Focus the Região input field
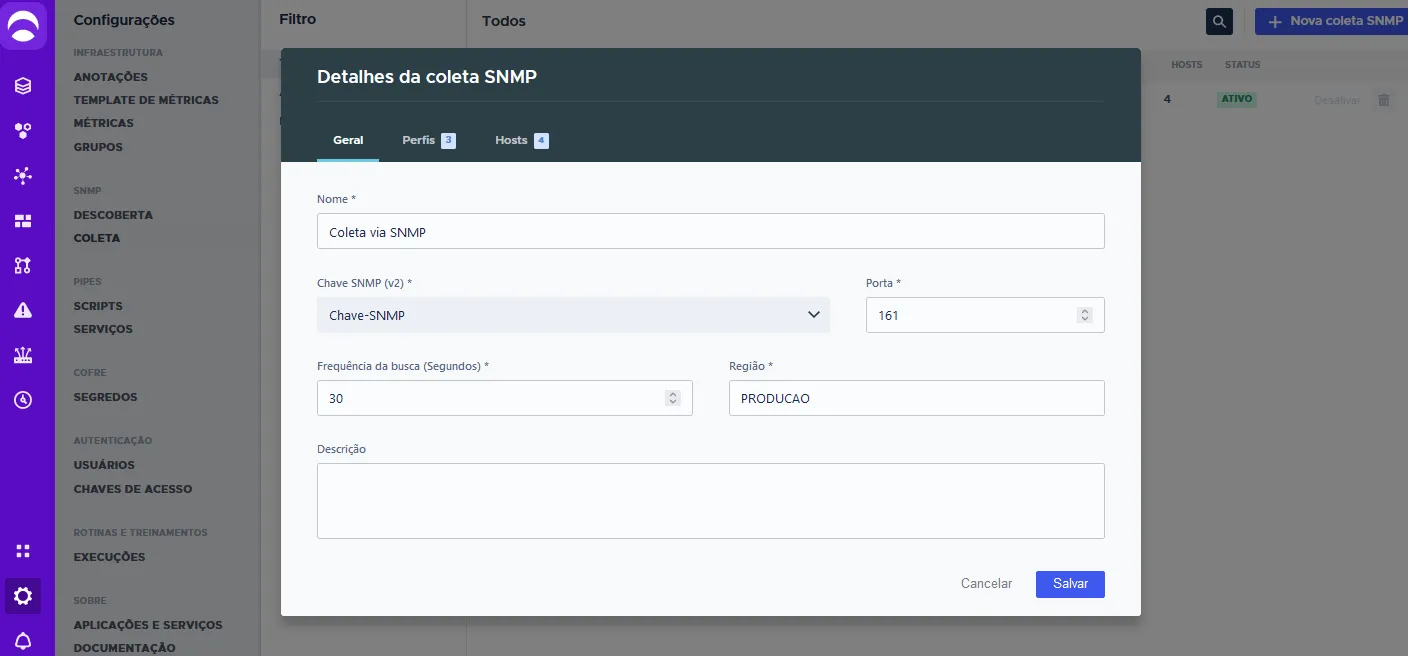This screenshot has width=1408, height=656. (917, 398)
